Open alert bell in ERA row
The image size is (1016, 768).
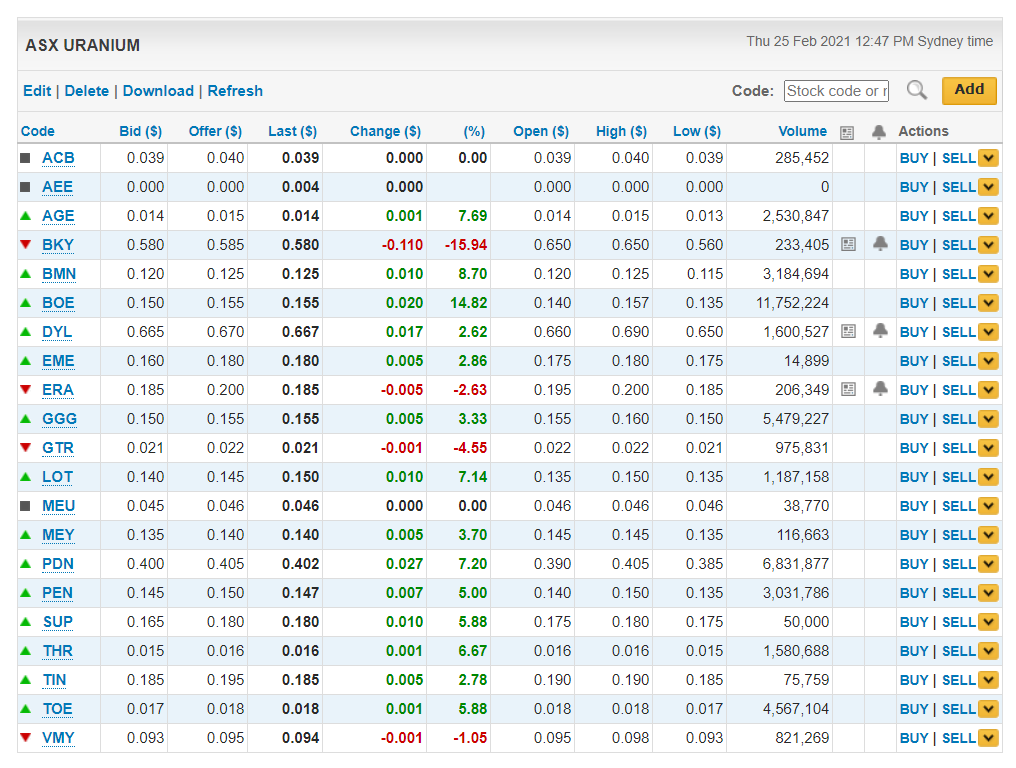click(880, 389)
